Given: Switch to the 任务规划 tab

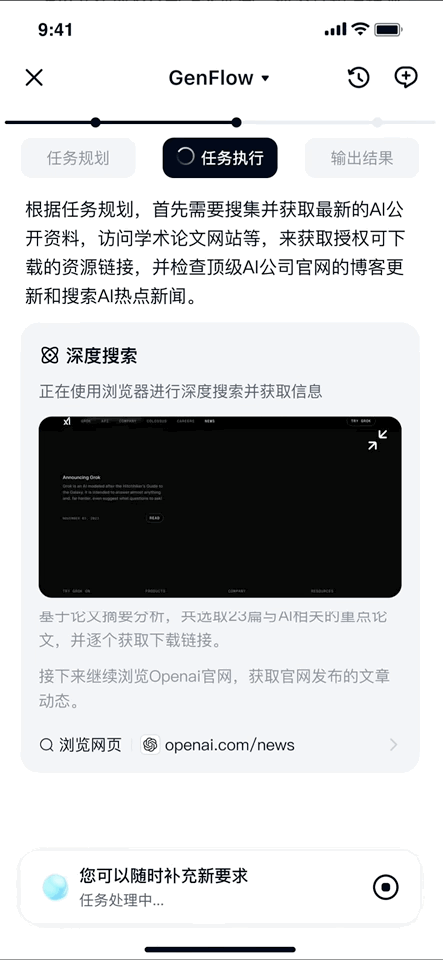Looking at the screenshot, I should click(x=78, y=158).
